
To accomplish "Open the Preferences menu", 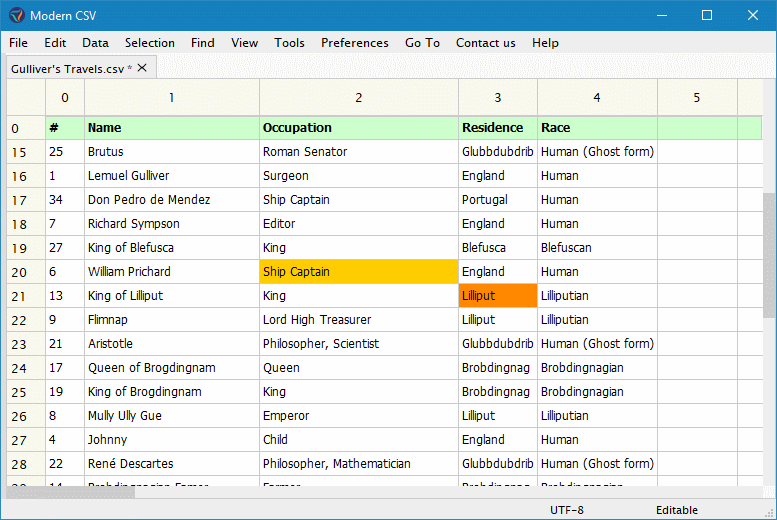I will tap(355, 43).
